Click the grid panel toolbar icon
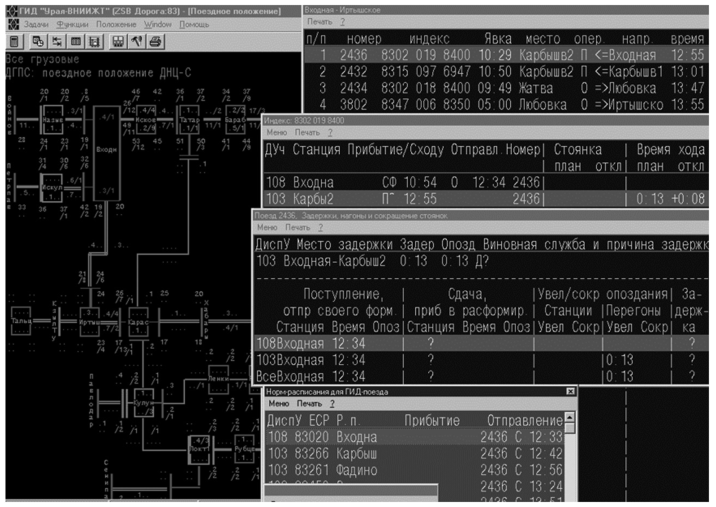This screenshot has height=507, width=716. pos(95,41)
